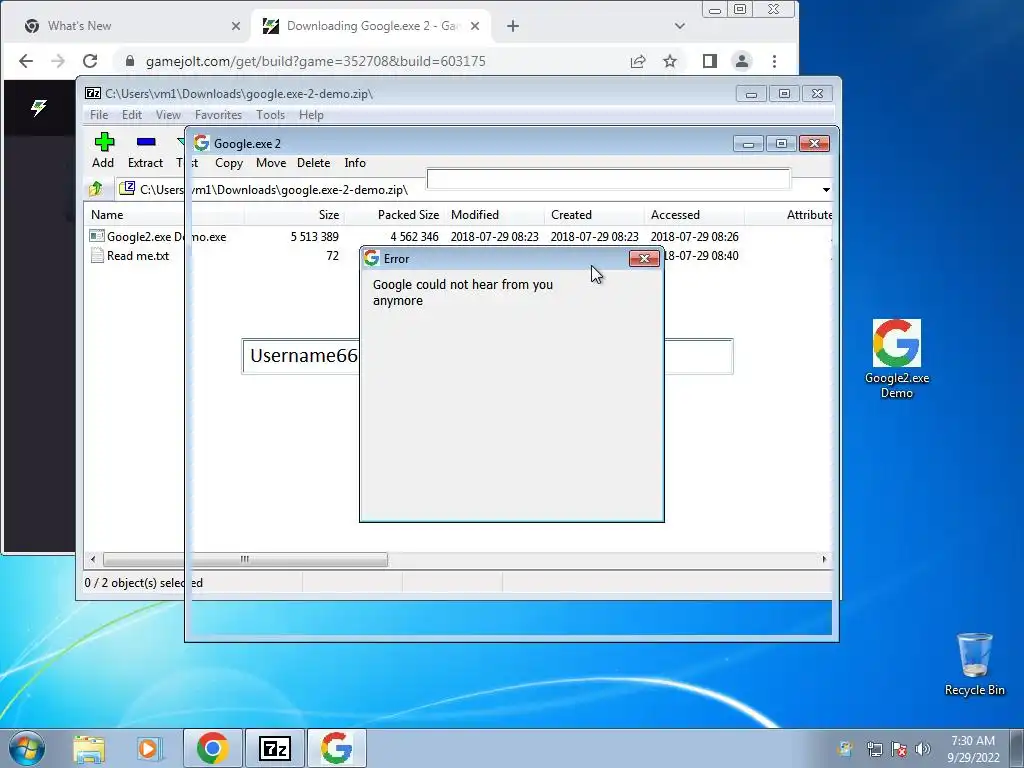
Task: Click the scrollbar right arrow in 7-Zip
Action: click(824, 559)
